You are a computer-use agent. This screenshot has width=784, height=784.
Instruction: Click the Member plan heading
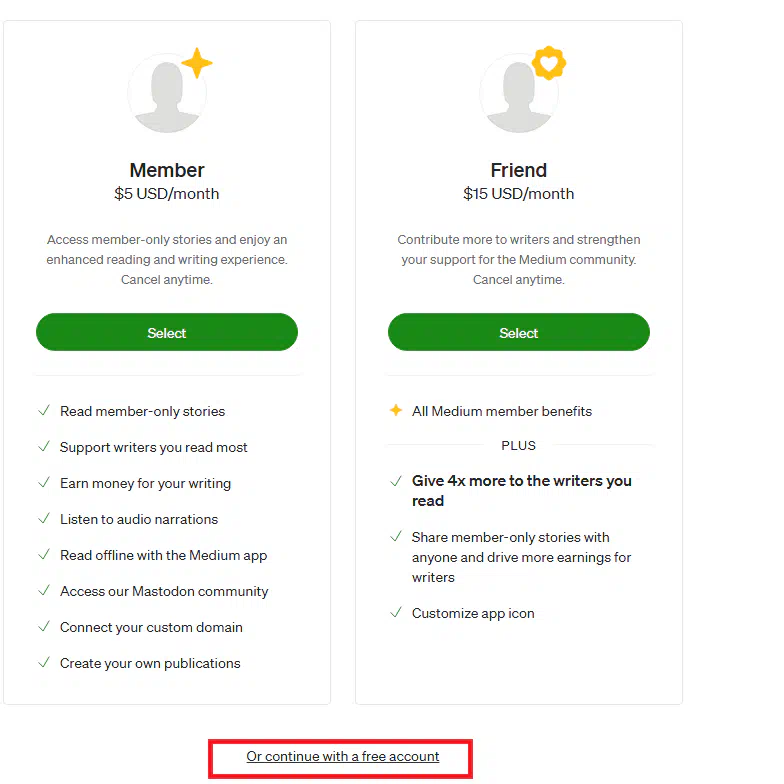tap(167, 170)
